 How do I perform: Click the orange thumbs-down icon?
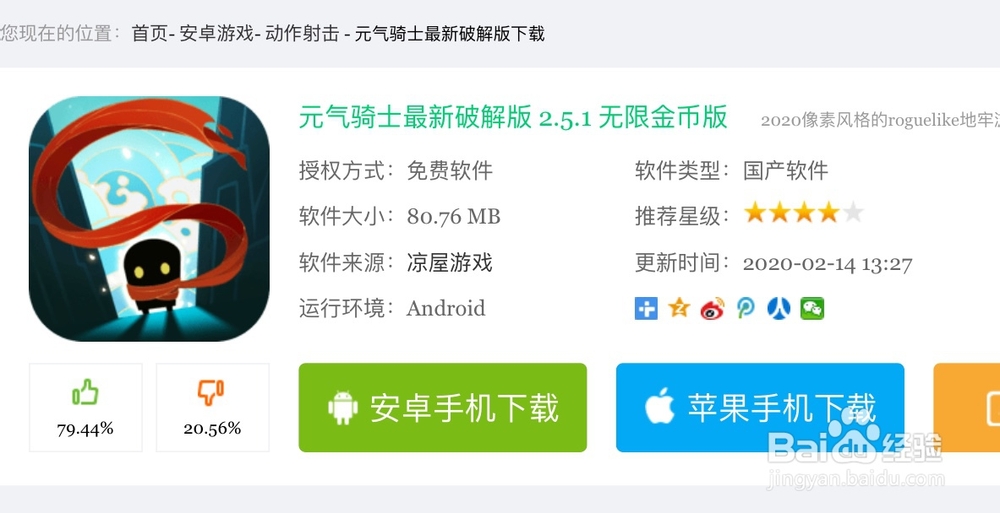(x=211, y=392)
